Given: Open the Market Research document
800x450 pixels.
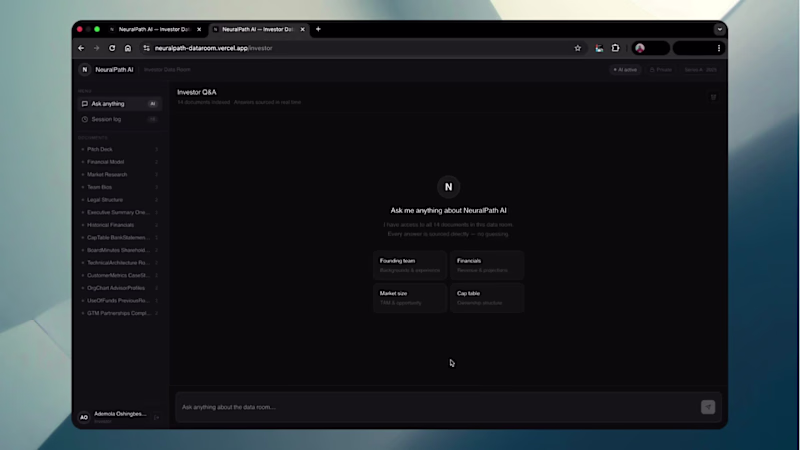Looking at the screenshot, I should tap(119, 174).
